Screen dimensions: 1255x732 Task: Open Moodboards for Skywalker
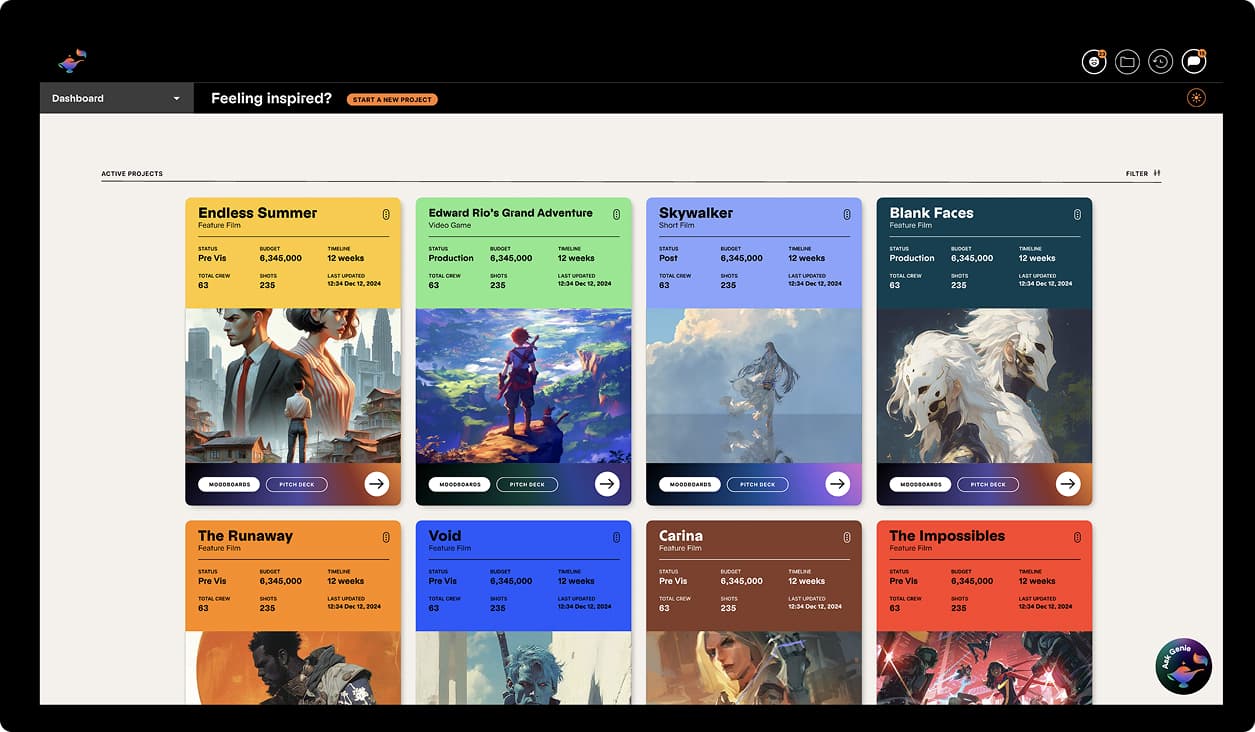(x=690, y=484)
